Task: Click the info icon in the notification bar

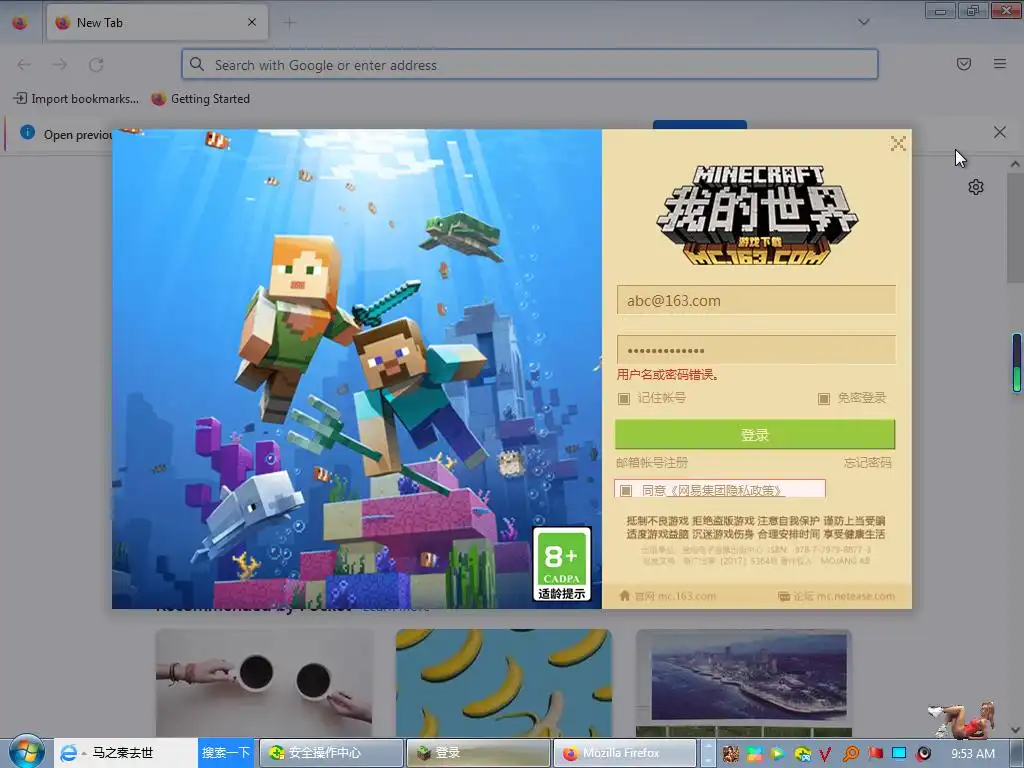Action: click(x=27, y=133)
